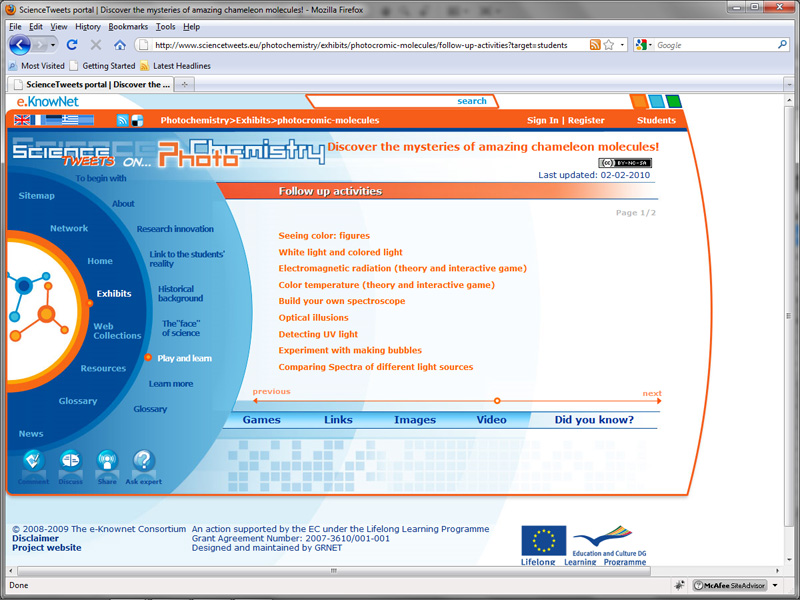Open the Most Visited bookmarks folder
Screen dimensions: 800x600
[x=36, y=66]
